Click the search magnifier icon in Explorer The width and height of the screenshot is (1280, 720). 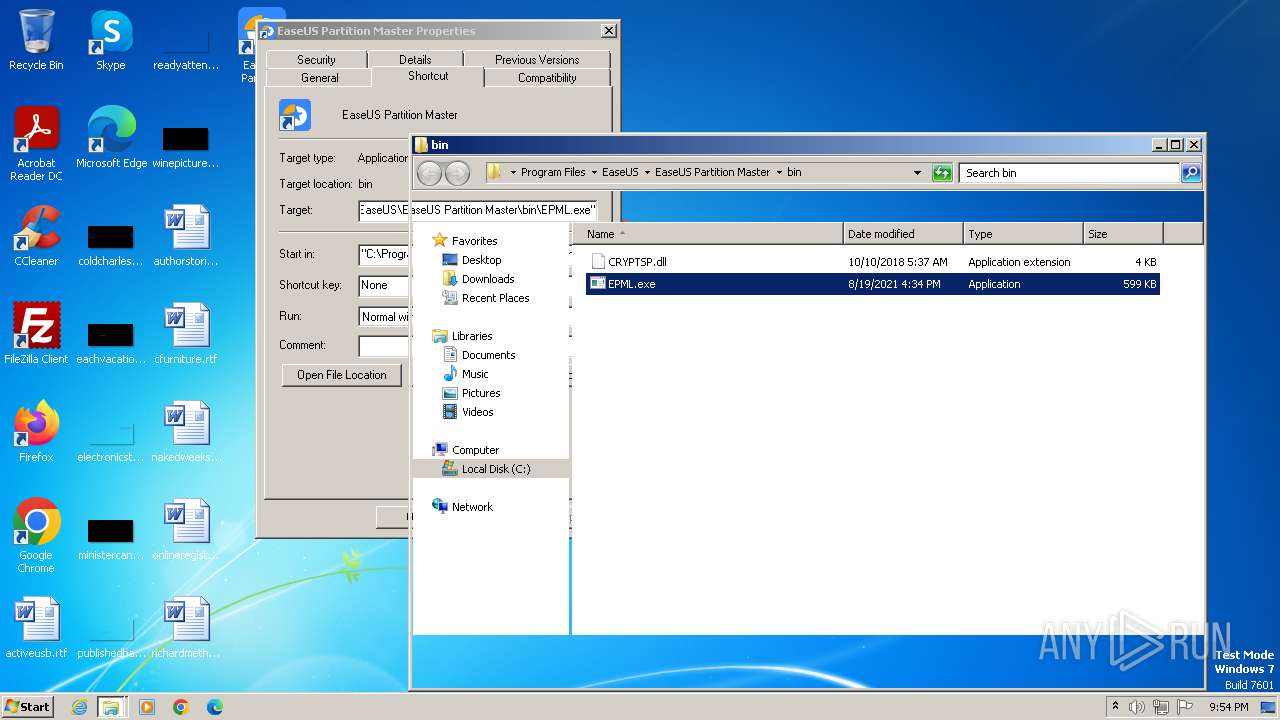[1190, 173]
